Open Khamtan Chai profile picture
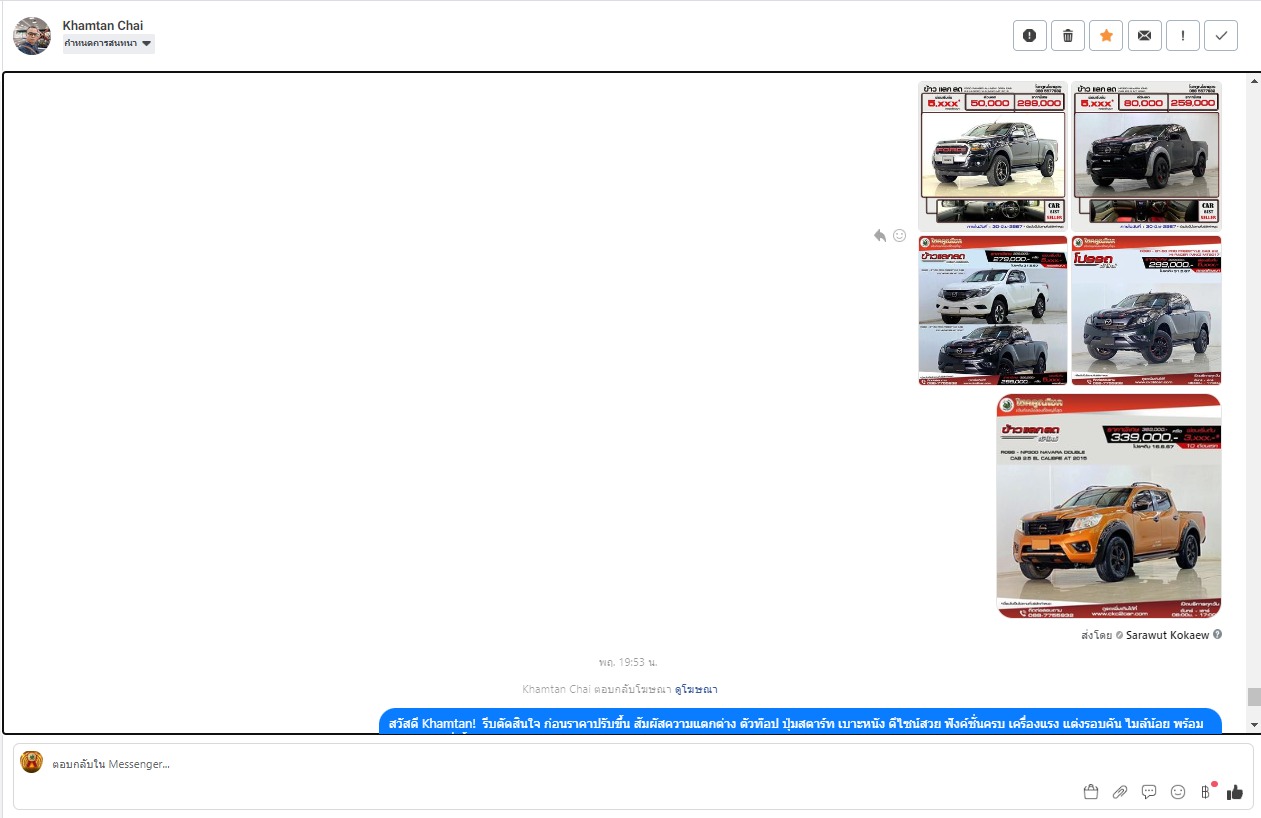This screenshot has height=818, width=1261. [32, 36]
